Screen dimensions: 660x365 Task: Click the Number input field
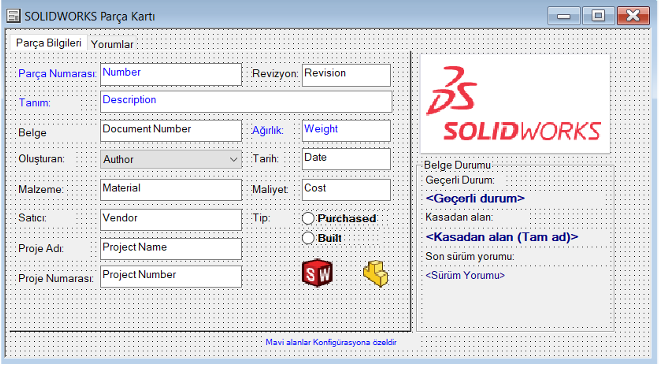point(171,75)
